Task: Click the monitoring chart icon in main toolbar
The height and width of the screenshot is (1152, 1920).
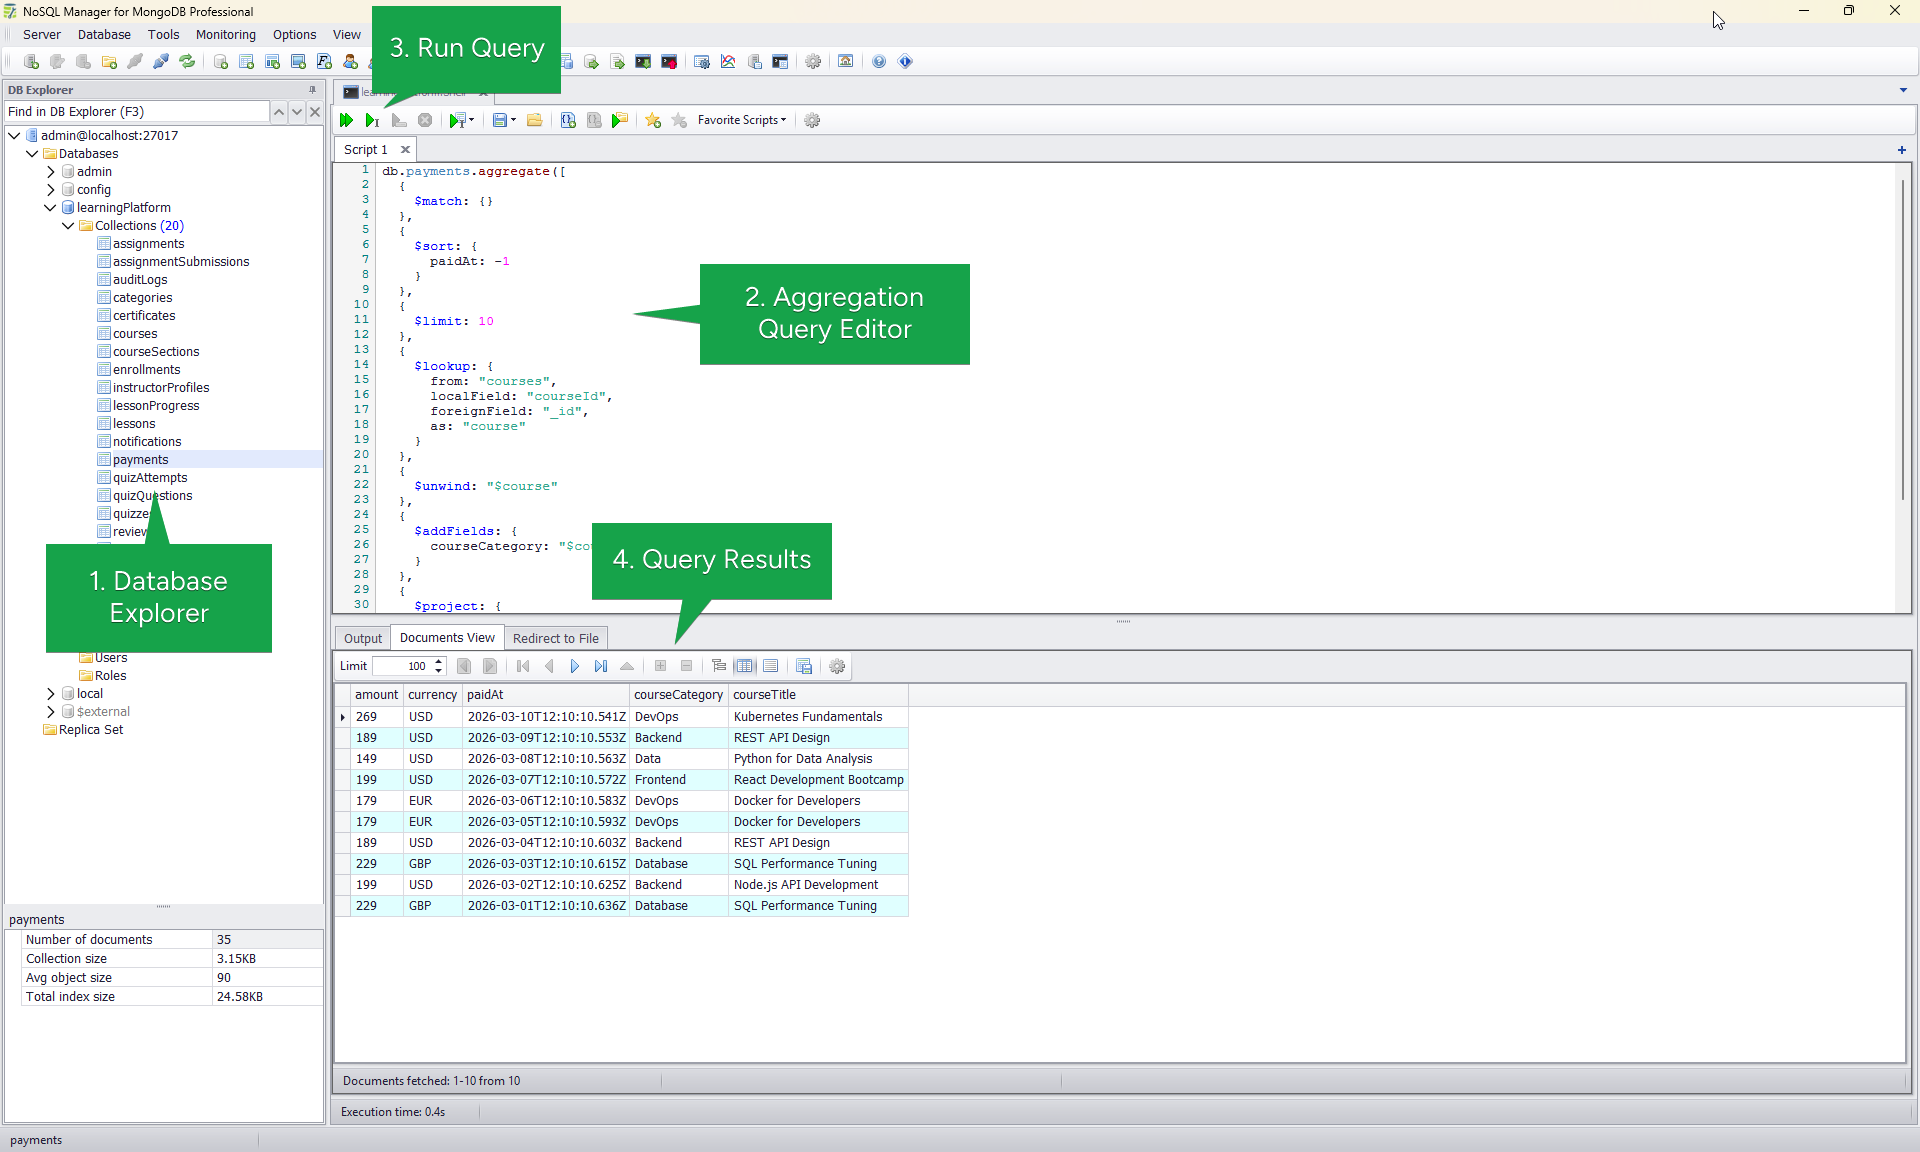Action: click(728, 62)
